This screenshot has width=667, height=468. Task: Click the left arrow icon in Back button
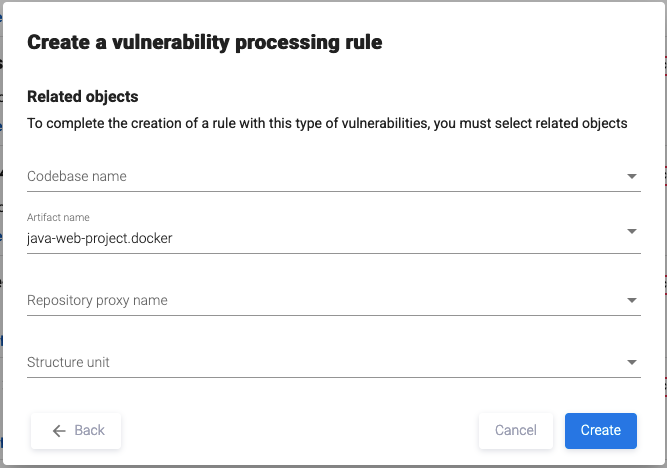pyautogui.click(x=59, y=430)
